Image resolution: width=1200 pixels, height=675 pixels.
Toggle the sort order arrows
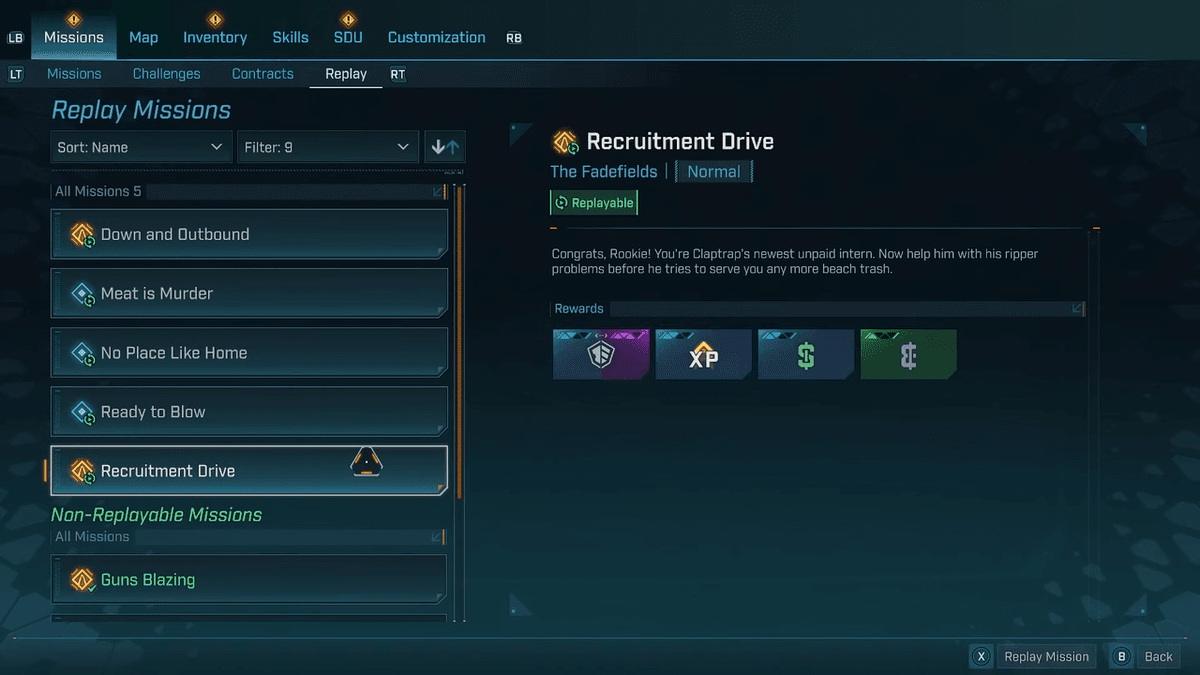click(445, 147)
